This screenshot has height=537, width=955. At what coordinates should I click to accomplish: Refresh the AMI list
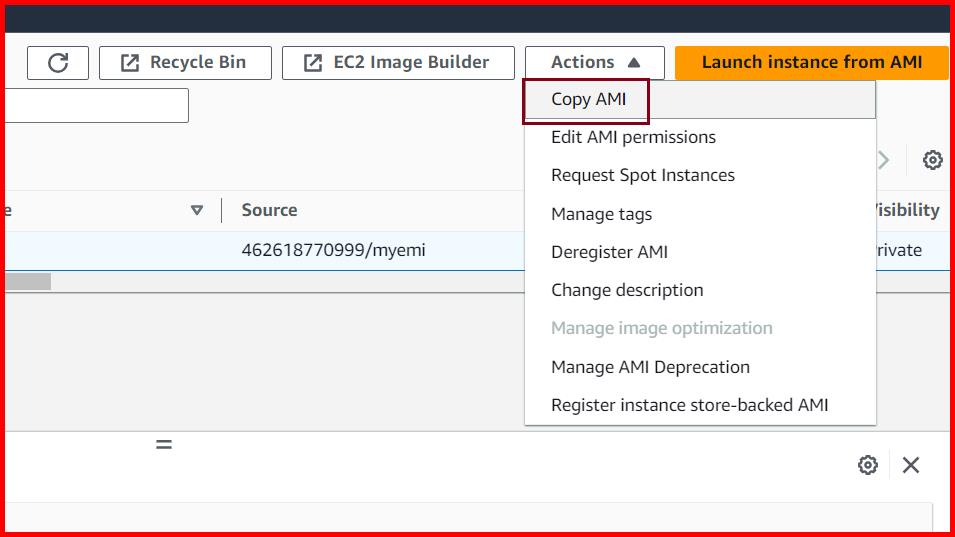(58, 63)
